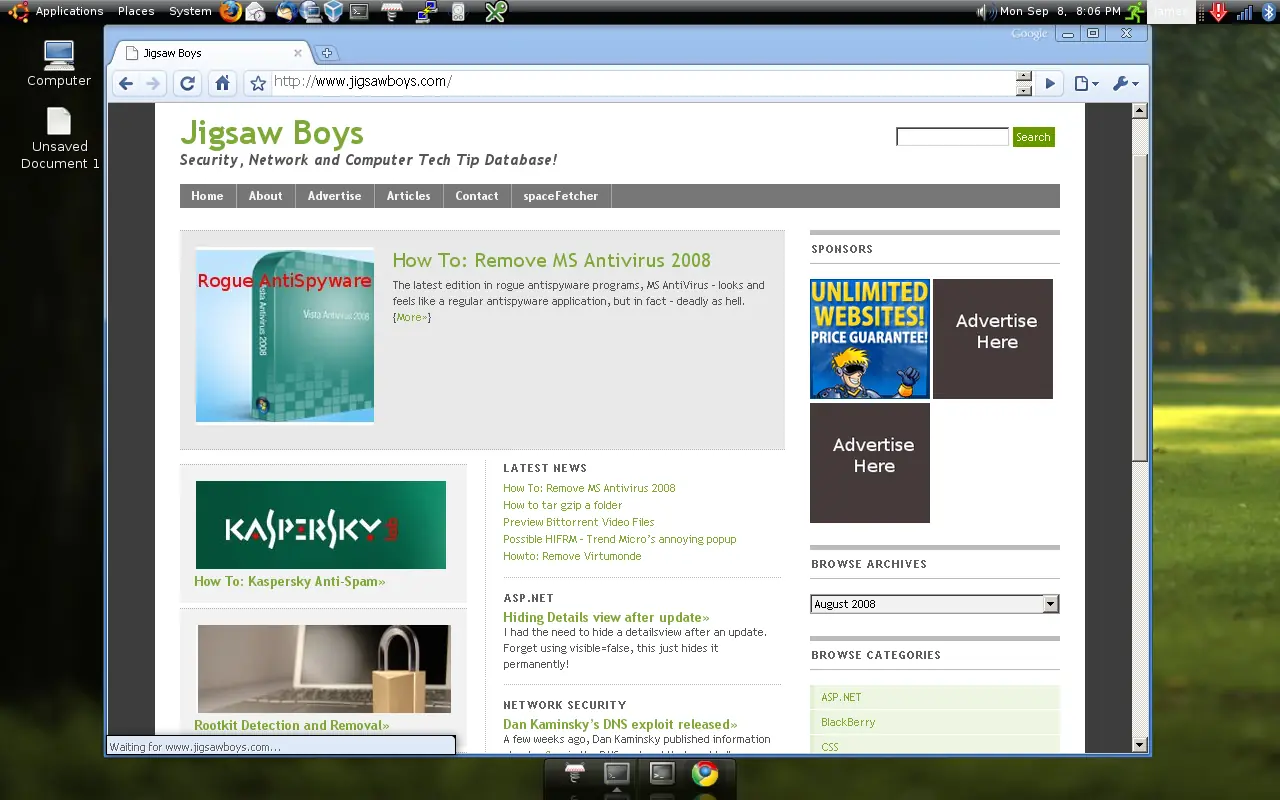Open the System menu
The height and width of the screenshot is (800, 1280).
click(x=190, y=11)
